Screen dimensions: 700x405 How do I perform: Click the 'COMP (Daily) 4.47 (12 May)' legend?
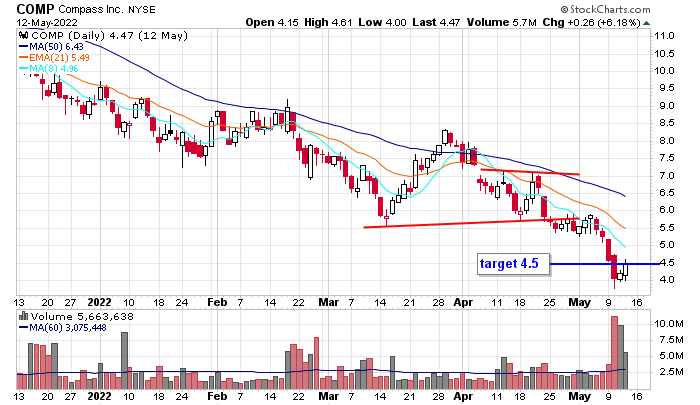(x=109, y=35)
